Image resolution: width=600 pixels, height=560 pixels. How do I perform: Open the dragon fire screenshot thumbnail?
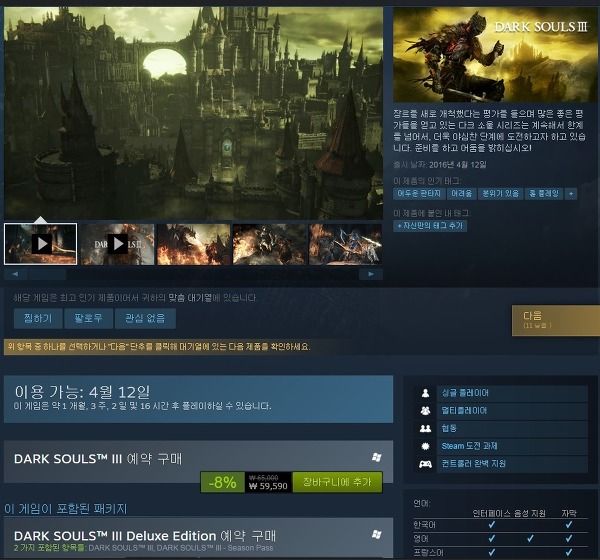tap(194, 244)
